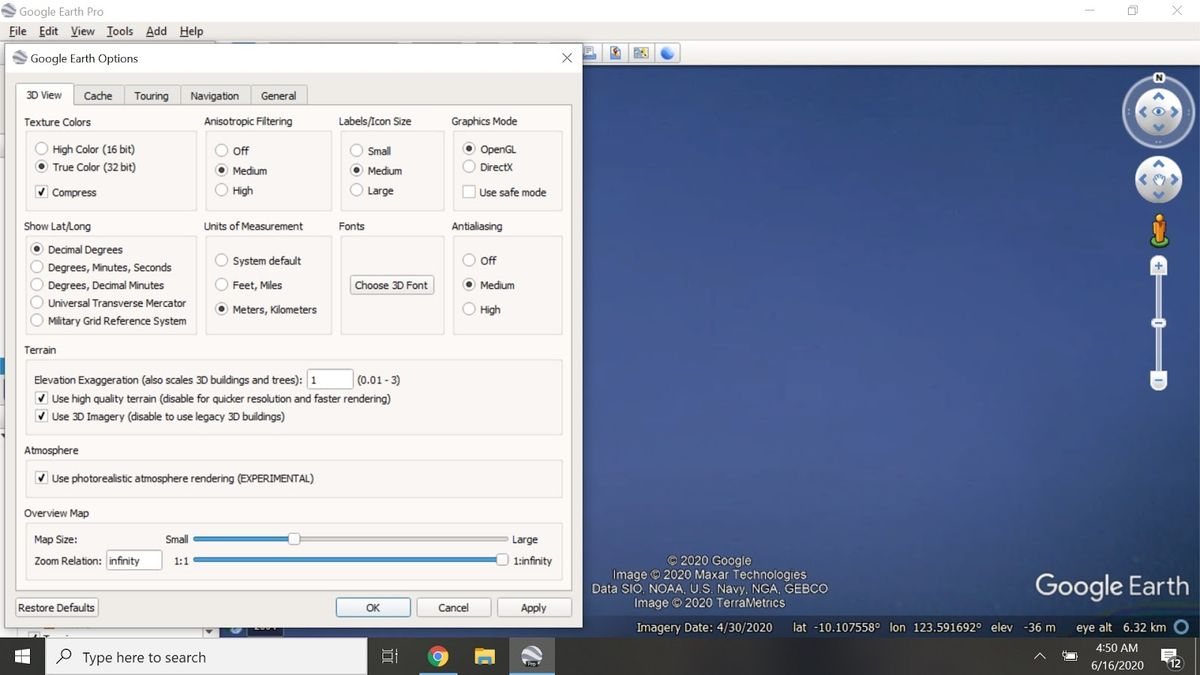The width and height of the screenshot is (1200, 675).
Task: Click the Move left arrow on hand joystick
Action: pyautogui.click(x=1143, y=180)
